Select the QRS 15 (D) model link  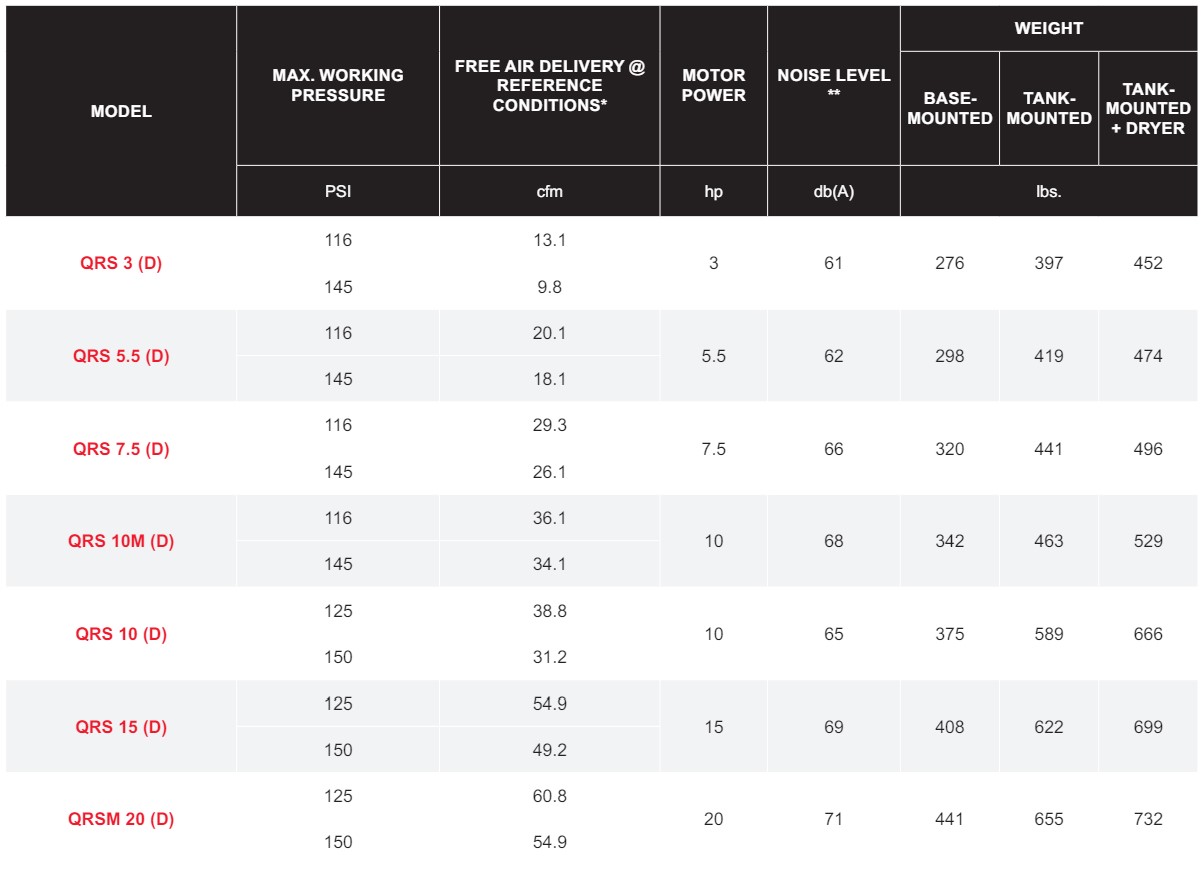click(121, 727)
